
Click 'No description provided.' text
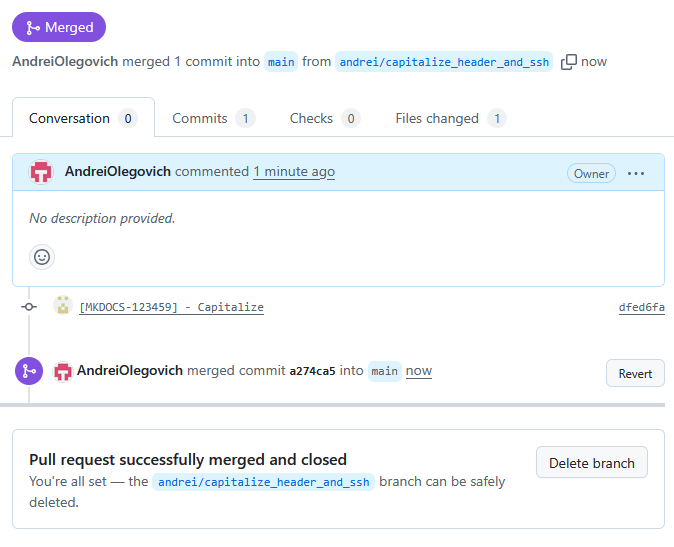tap(102, 218)
